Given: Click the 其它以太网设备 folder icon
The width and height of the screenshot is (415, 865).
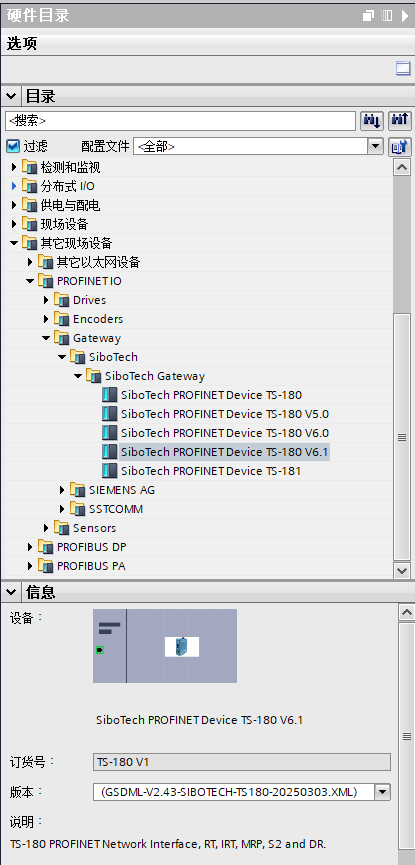Looking at the screenshot, I should pyautogui.click(x=46, y=262).
